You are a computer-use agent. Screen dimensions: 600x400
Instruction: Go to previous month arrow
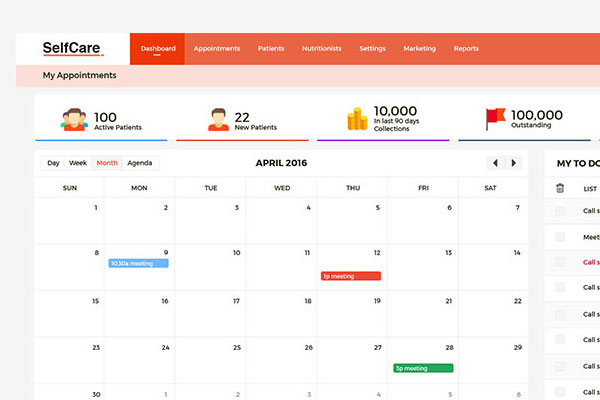[x=495, y=163]
